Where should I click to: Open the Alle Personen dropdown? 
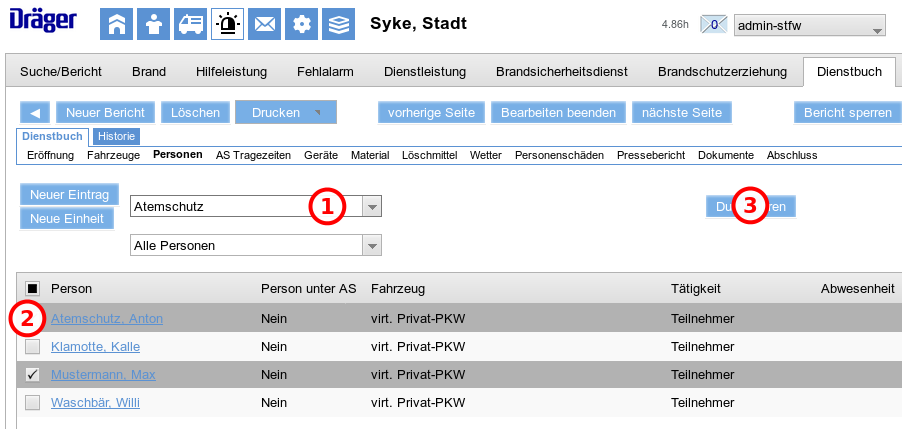click(371, 245)
